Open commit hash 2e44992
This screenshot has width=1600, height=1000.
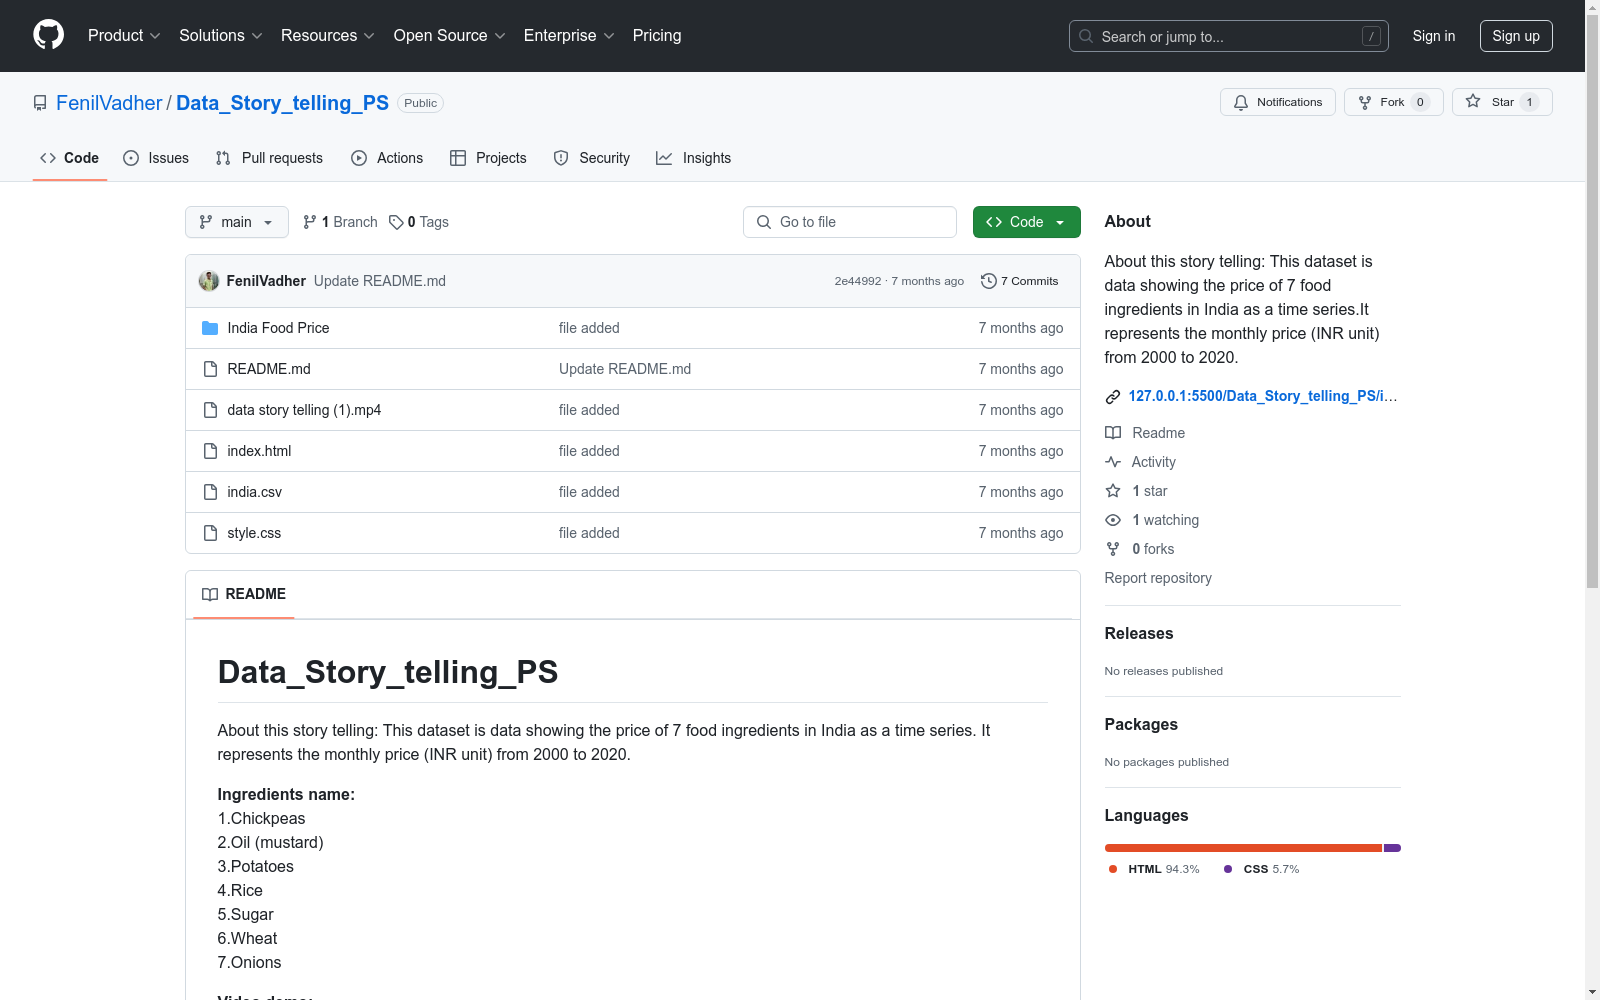click(858, 281)
